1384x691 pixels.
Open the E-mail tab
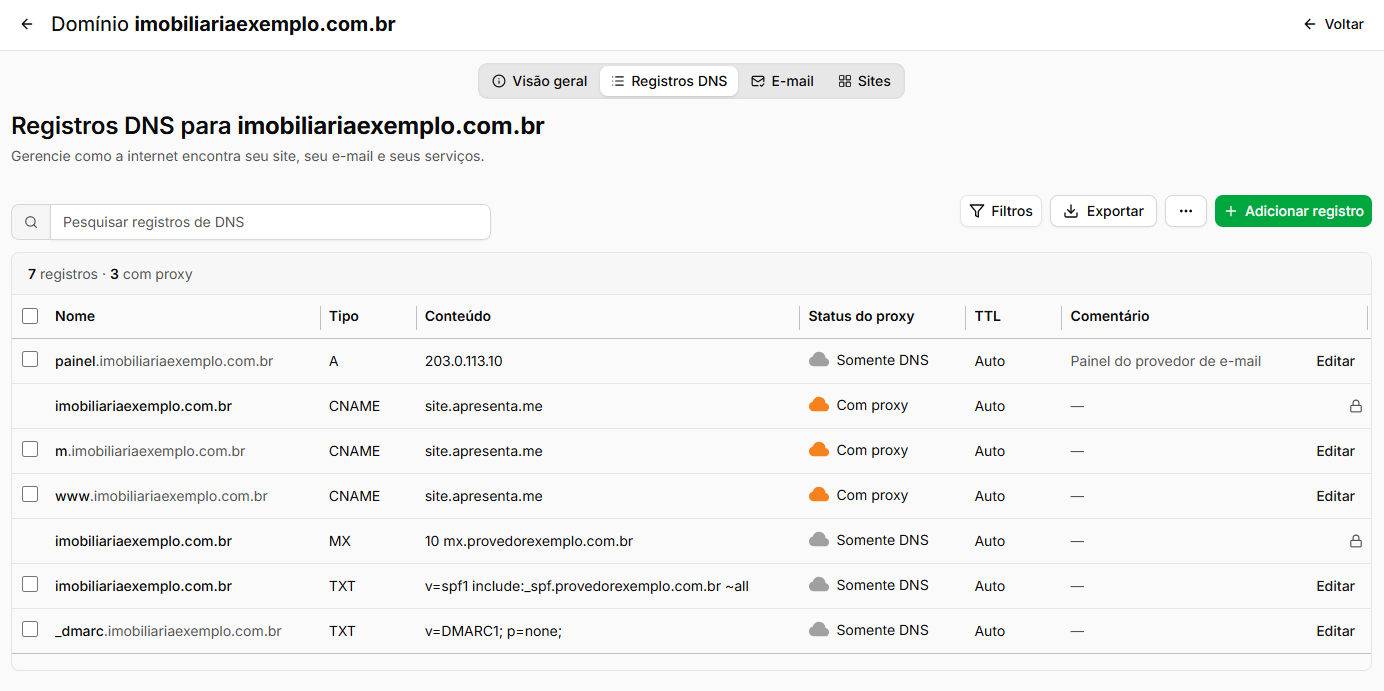point(783,81)
